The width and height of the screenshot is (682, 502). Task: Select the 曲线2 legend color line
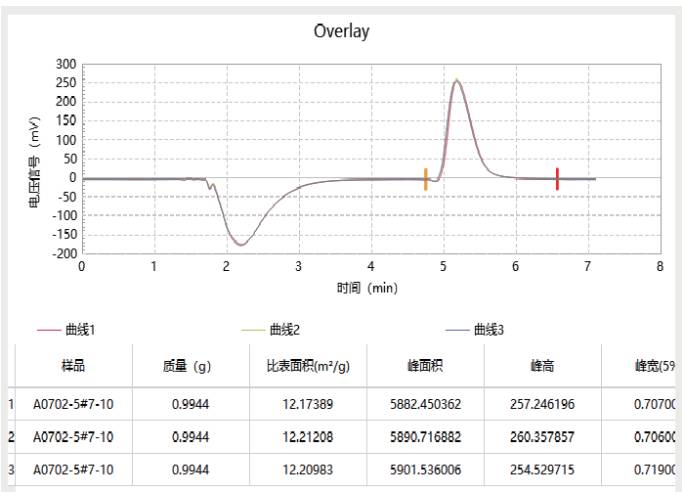(x=253, y=330)
